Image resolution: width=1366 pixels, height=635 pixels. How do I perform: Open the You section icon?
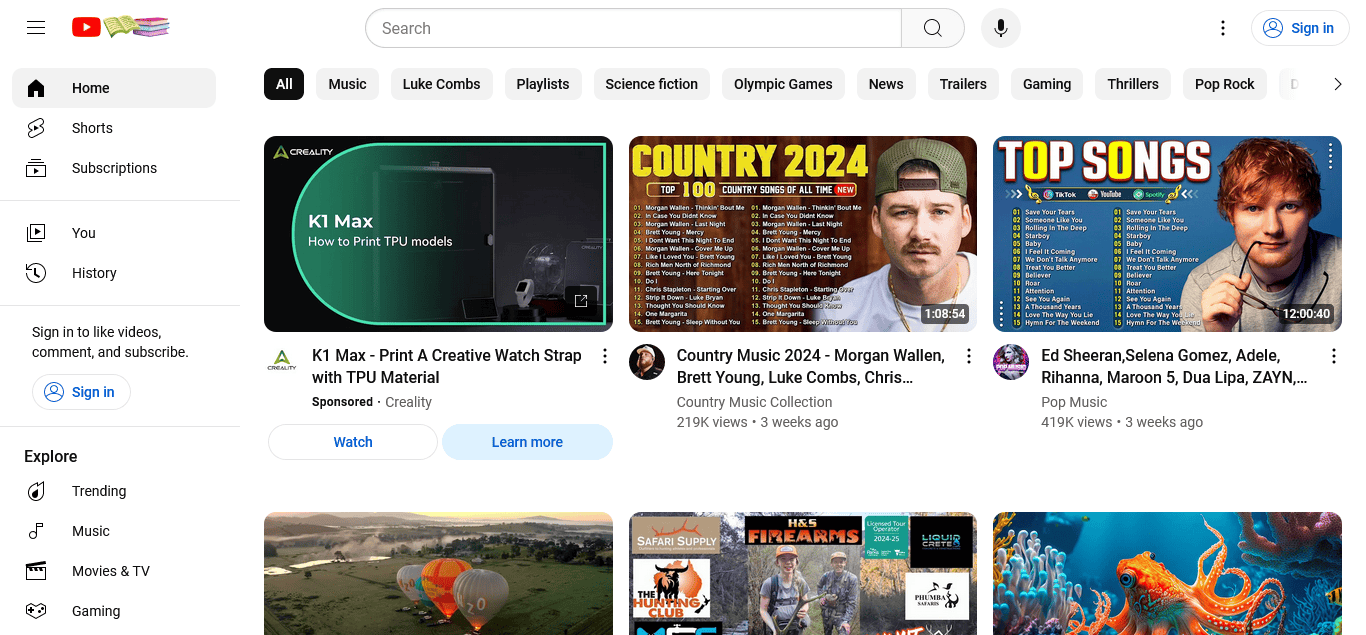(x=36, y=233)
